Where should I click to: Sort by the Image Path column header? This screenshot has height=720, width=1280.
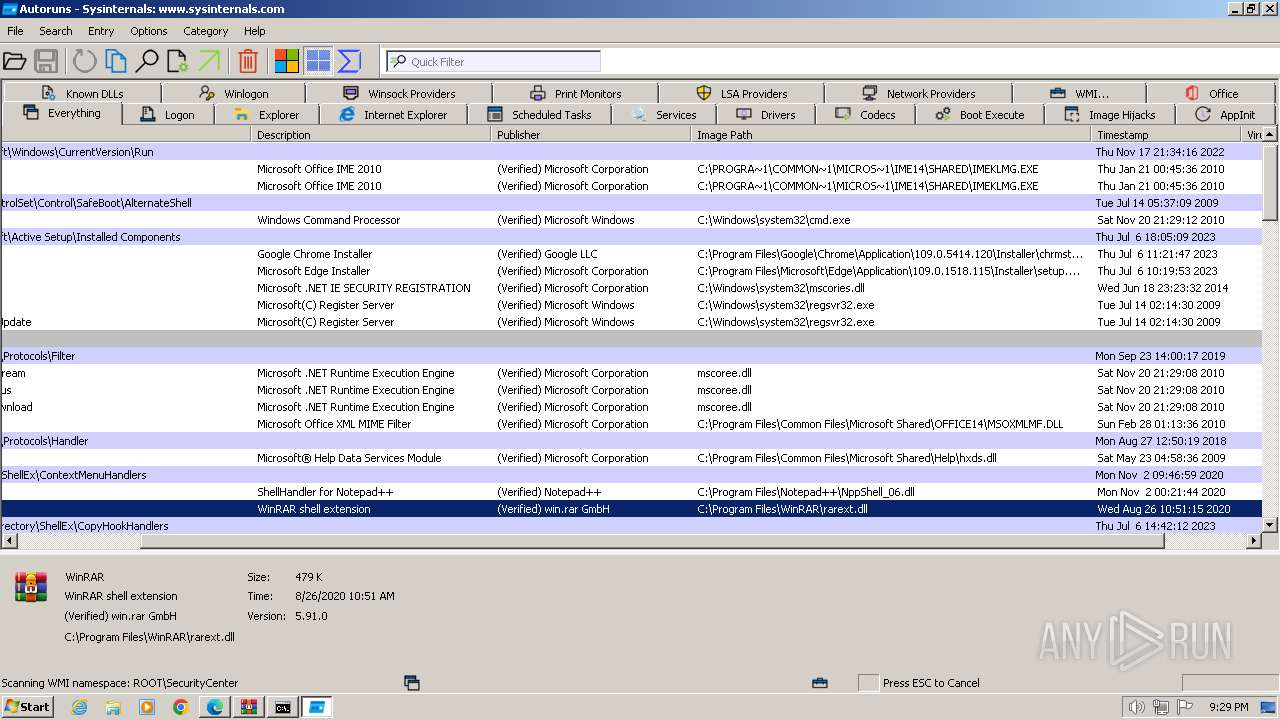[x=891, y=134]
